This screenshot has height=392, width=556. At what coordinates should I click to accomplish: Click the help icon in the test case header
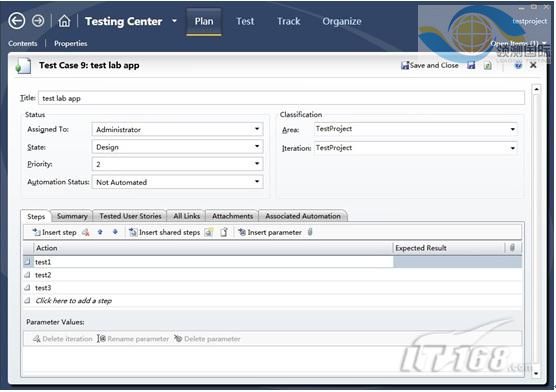pos(518,65)
